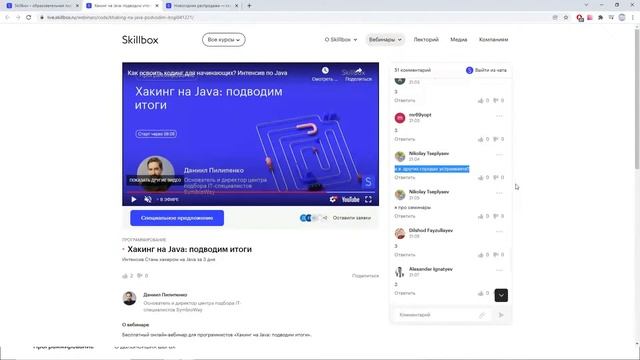This screenshot has height=360, width=640.
Task: Open options for Nikolay's 21:04 comment
Action: [499, 155]
